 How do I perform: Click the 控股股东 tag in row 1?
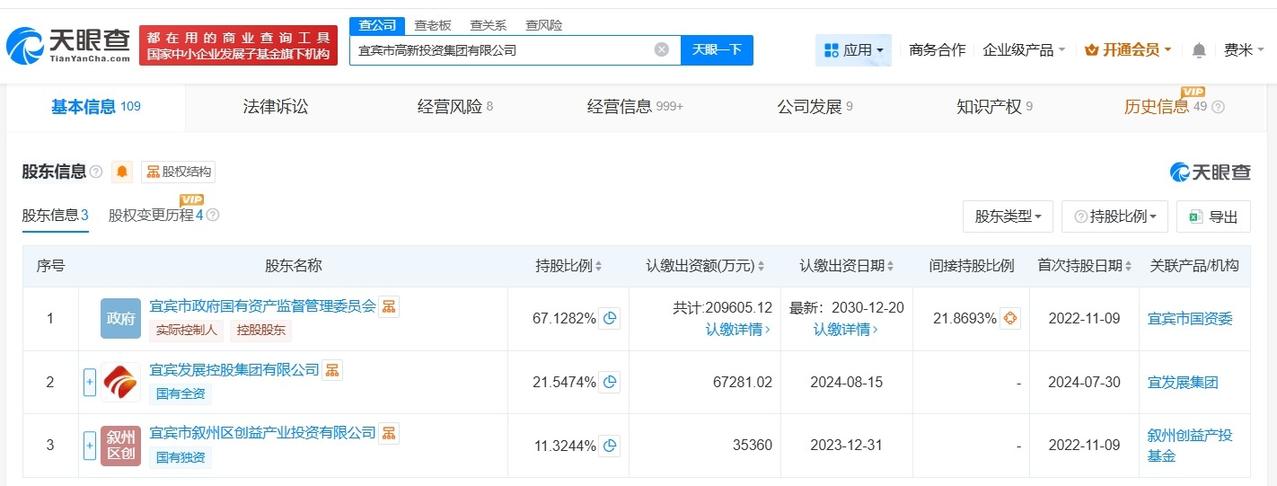(261, 330)
